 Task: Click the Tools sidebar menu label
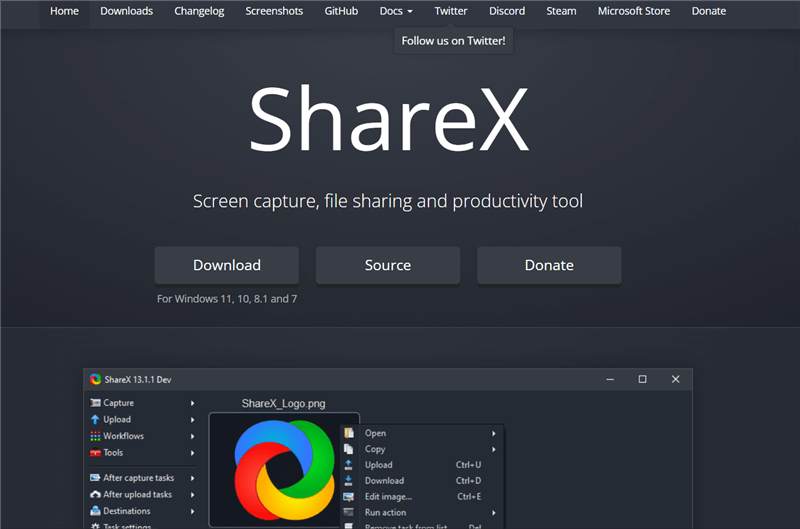click(113, 452)
